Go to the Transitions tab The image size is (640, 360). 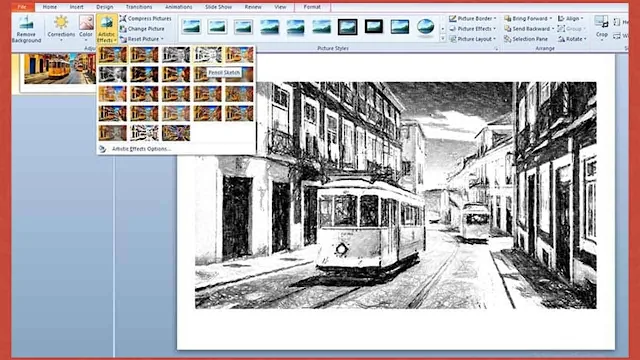pos(139,7)
